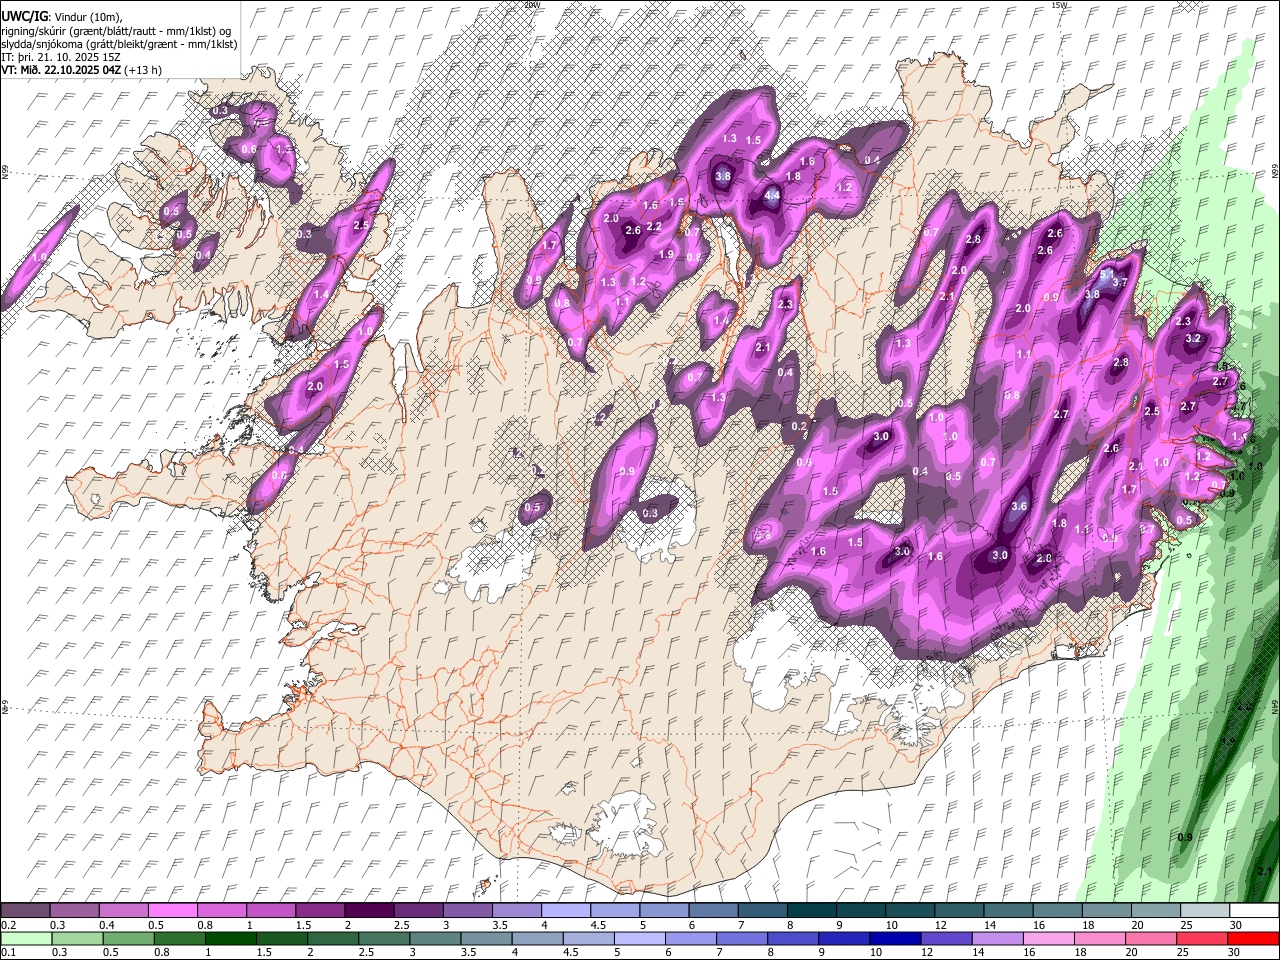Click the white swatch starting at 30, top legend
This screenshot has width=1280, height=960.
pos(1254,910)
